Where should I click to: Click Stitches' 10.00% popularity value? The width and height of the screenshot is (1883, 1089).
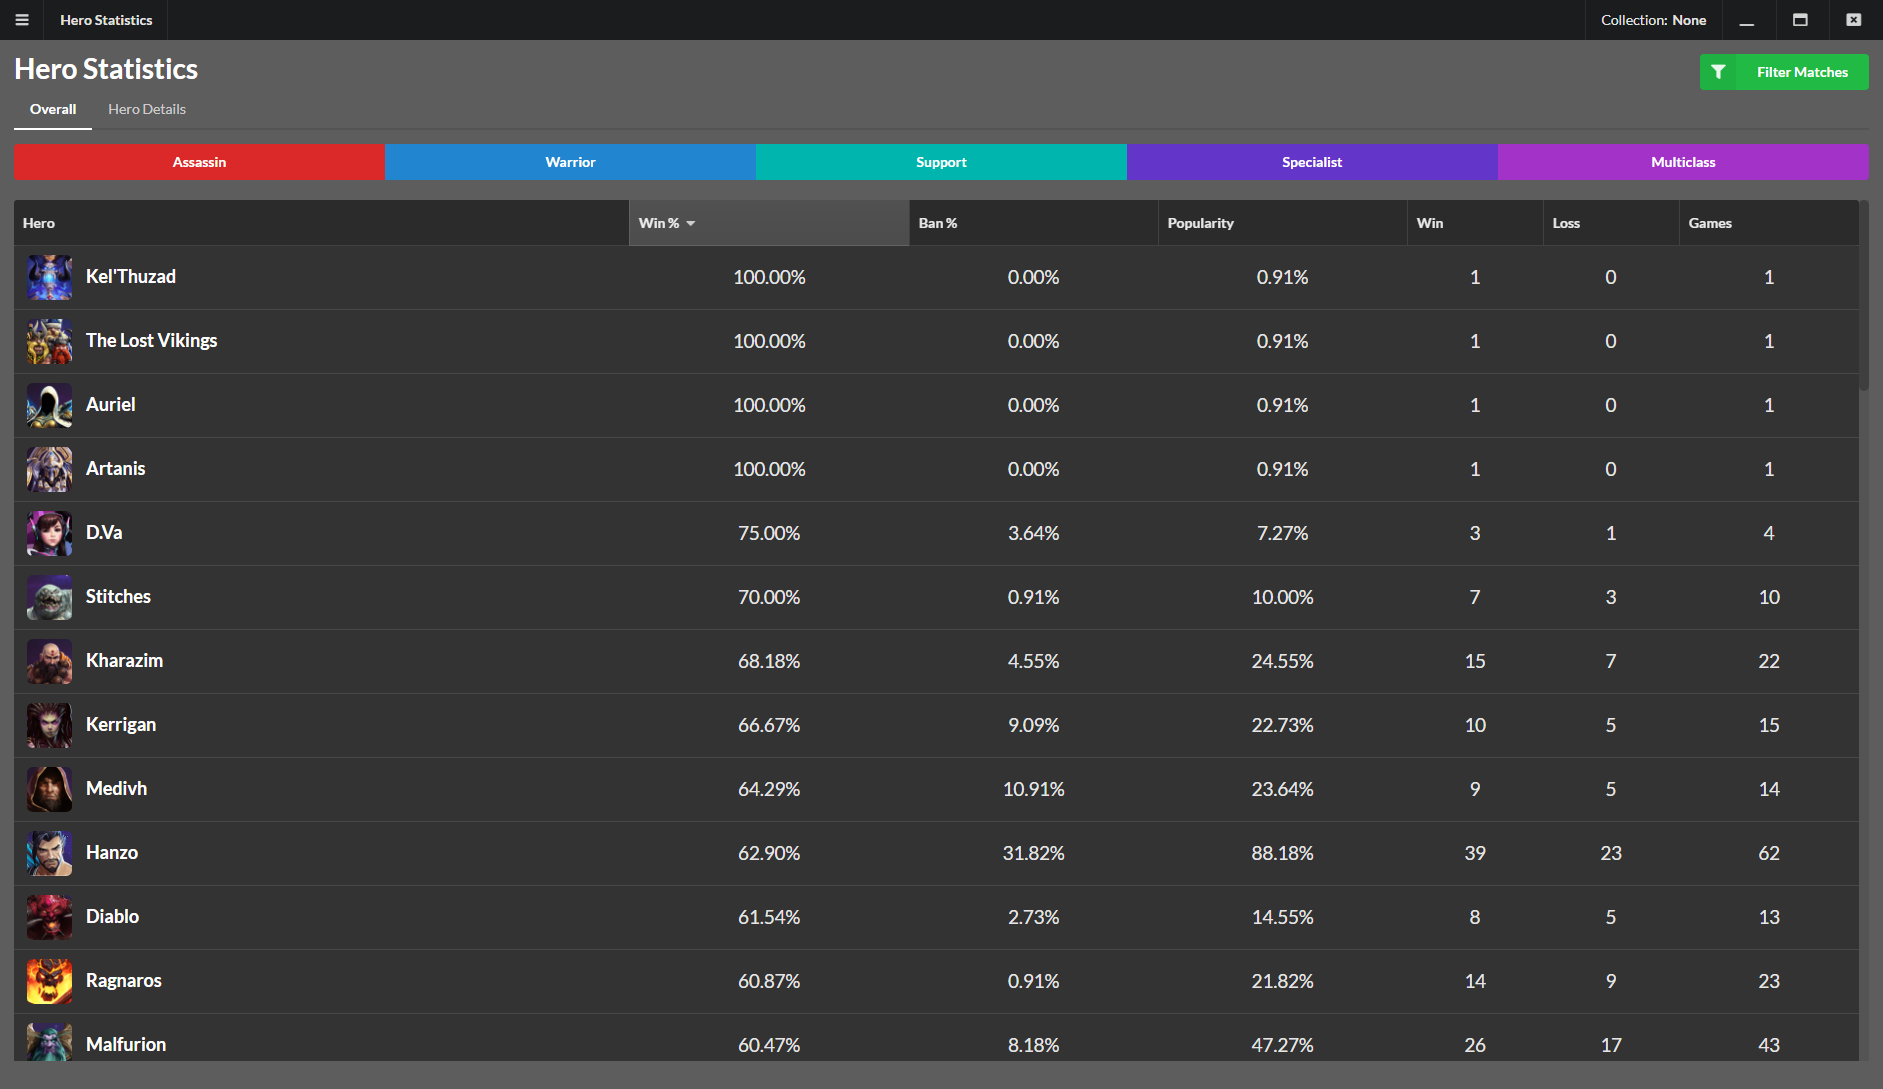(1282, 597)
